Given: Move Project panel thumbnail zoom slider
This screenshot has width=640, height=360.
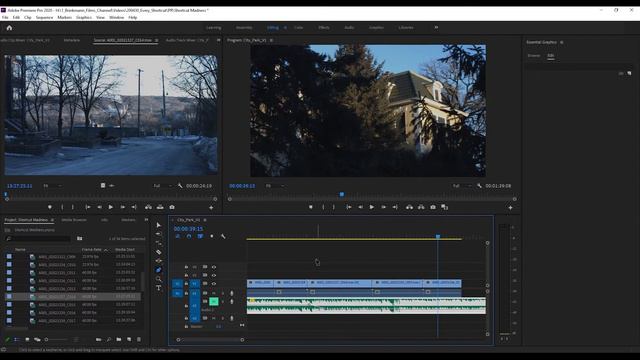Looking at the screenshot, I should (47, 339).
